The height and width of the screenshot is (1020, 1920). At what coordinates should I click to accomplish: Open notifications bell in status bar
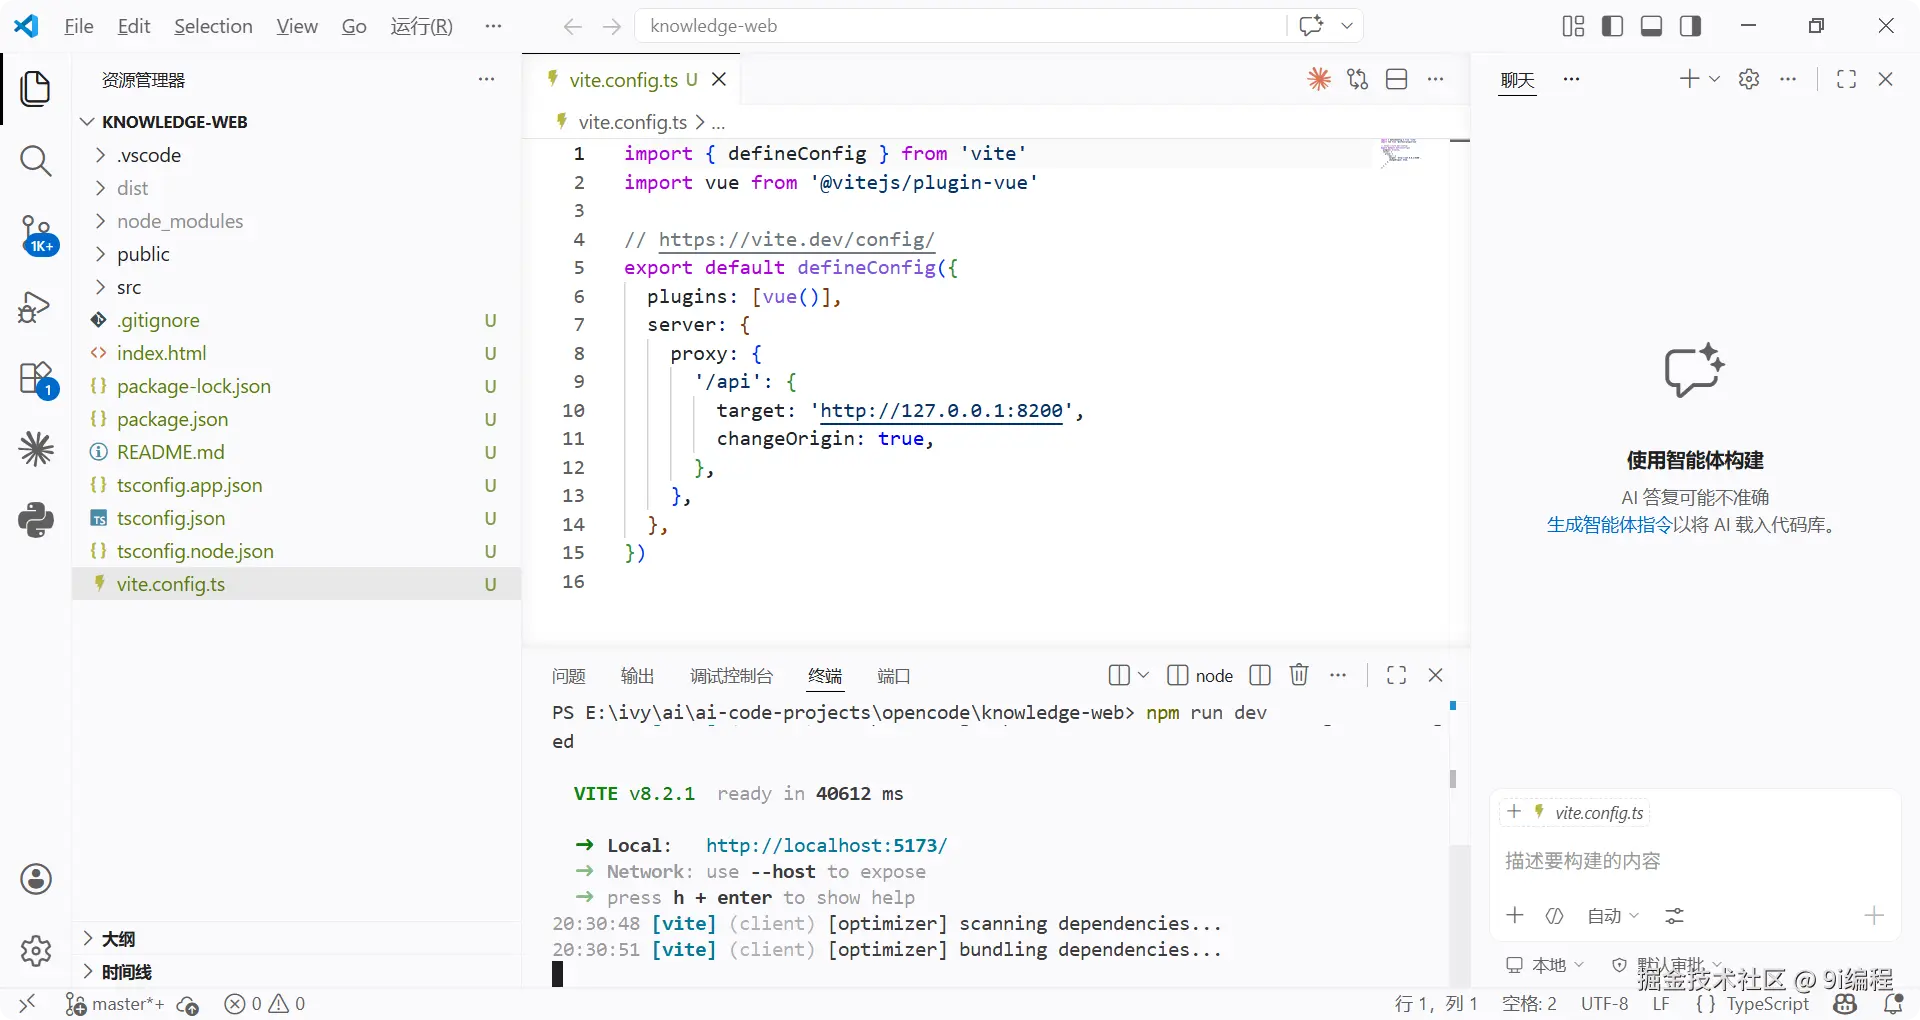1893,1004
